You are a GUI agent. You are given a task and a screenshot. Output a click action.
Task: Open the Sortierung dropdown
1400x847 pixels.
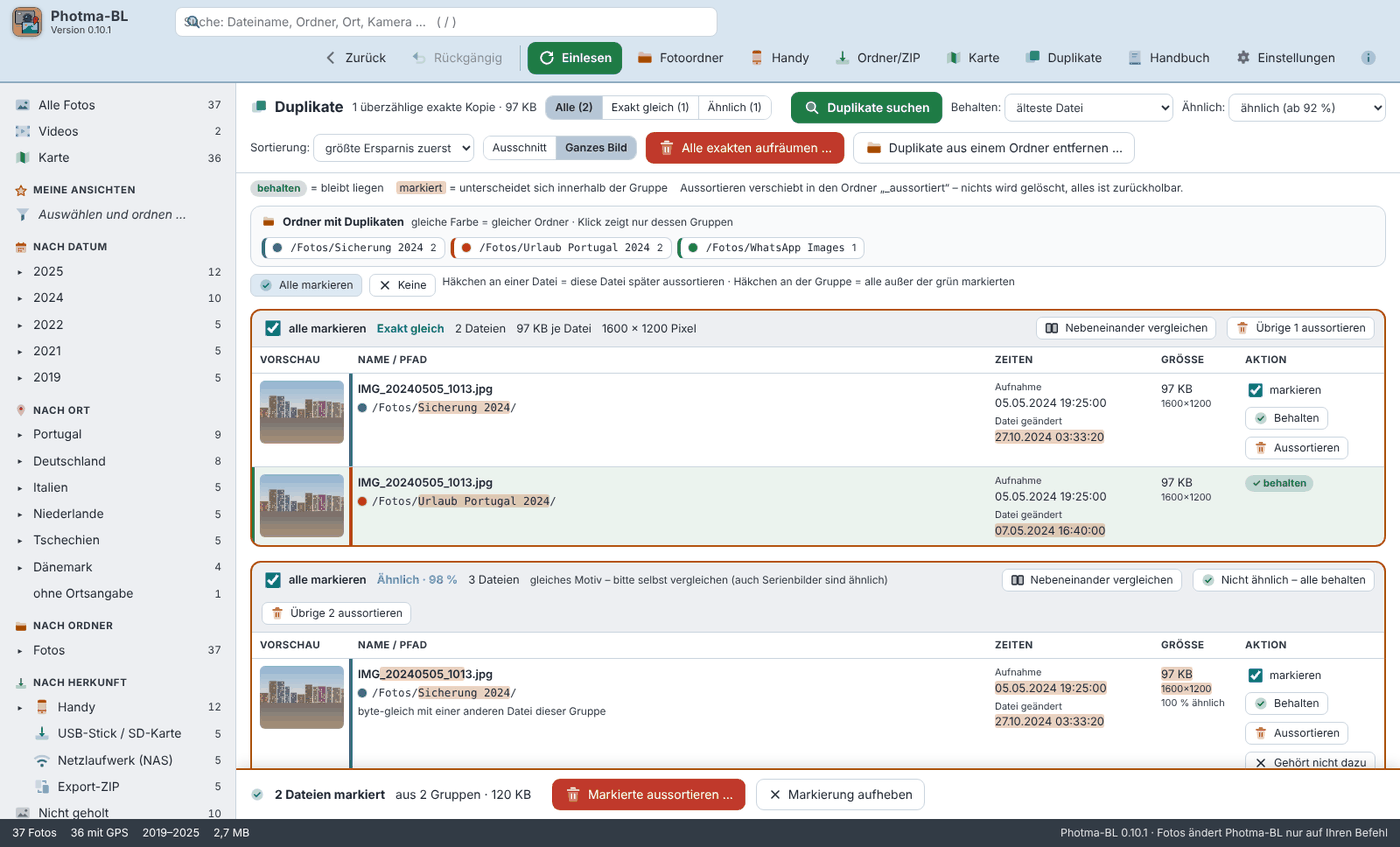pyautogui.click(x=394, y=148)
